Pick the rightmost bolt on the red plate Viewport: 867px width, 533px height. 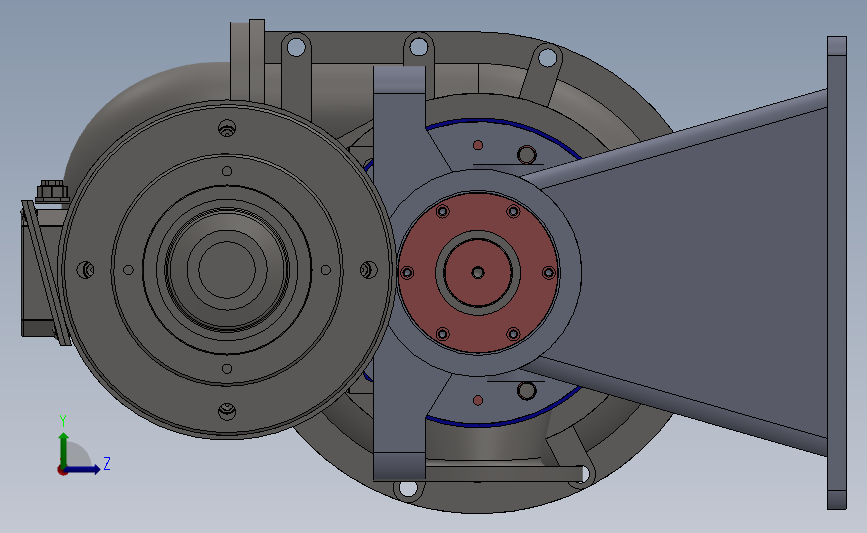(549, 273)
